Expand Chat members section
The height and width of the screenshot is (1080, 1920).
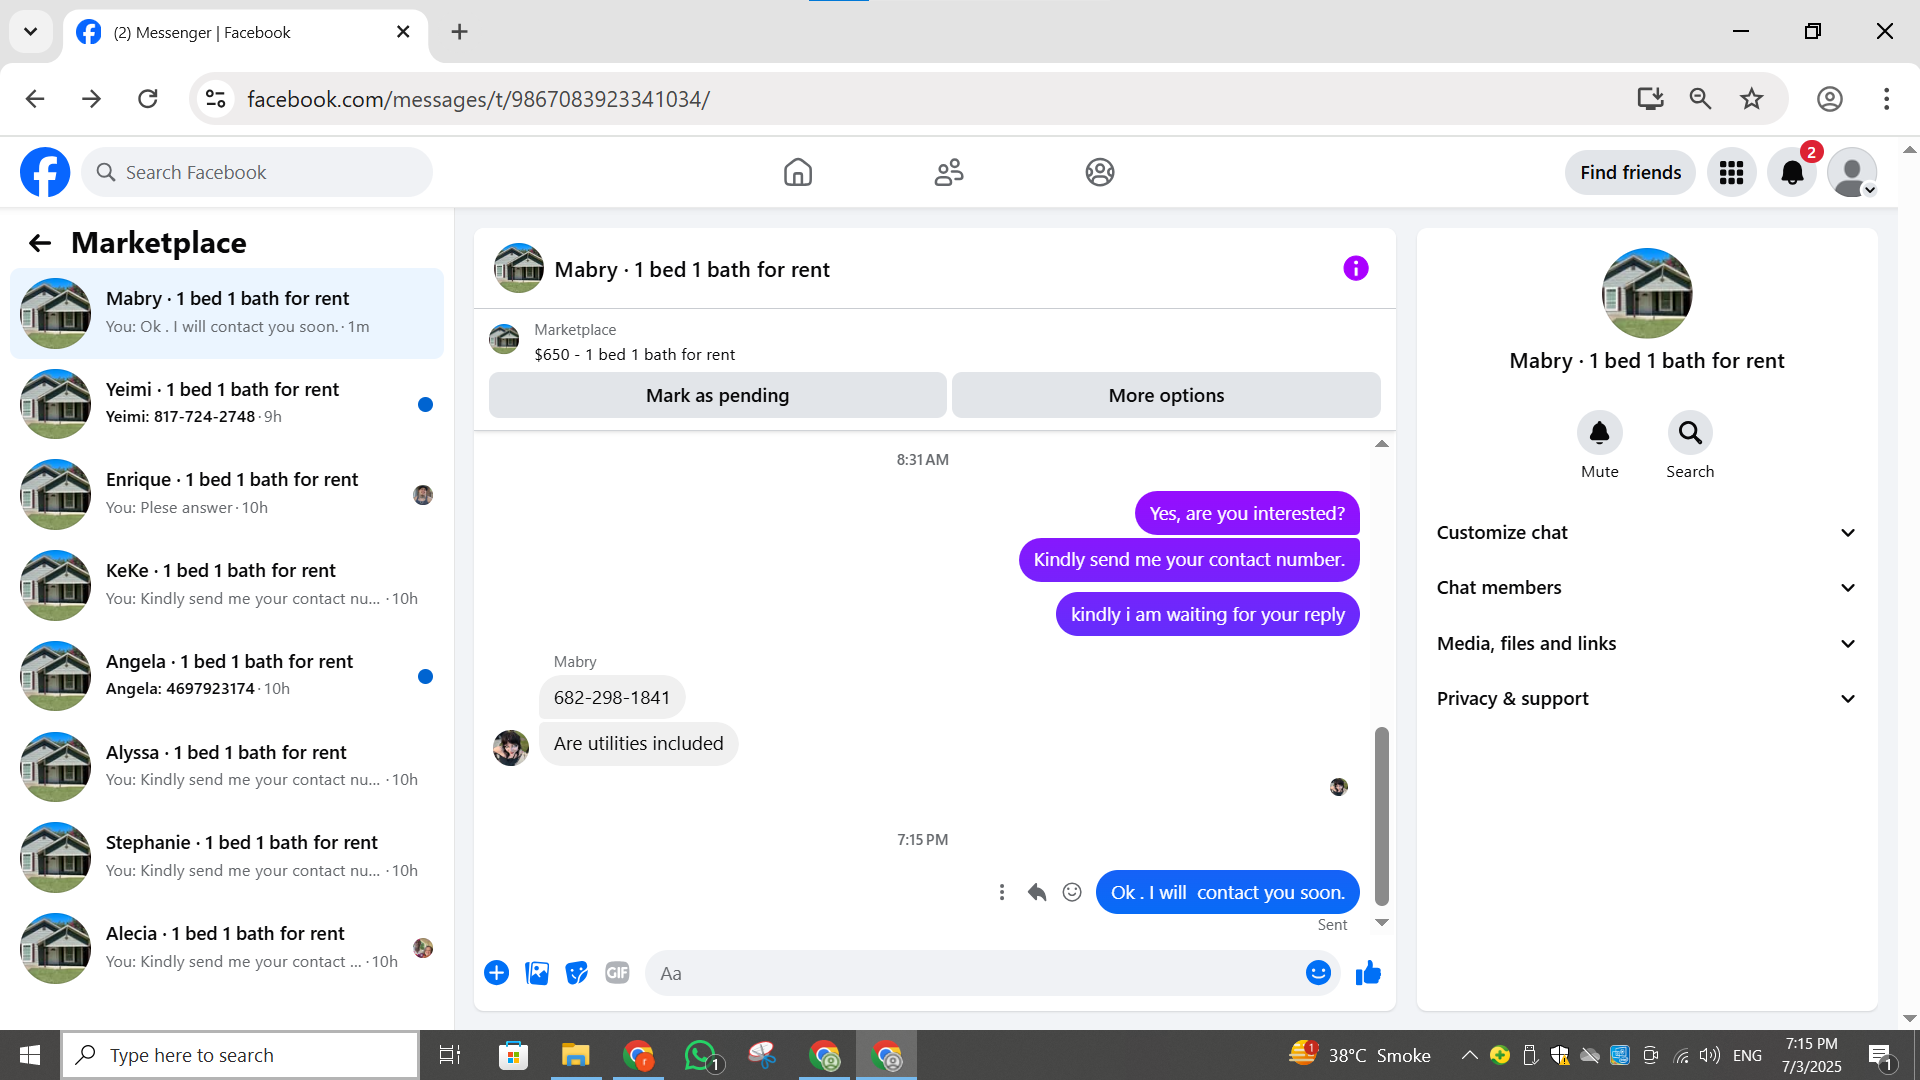point(1646,588)
